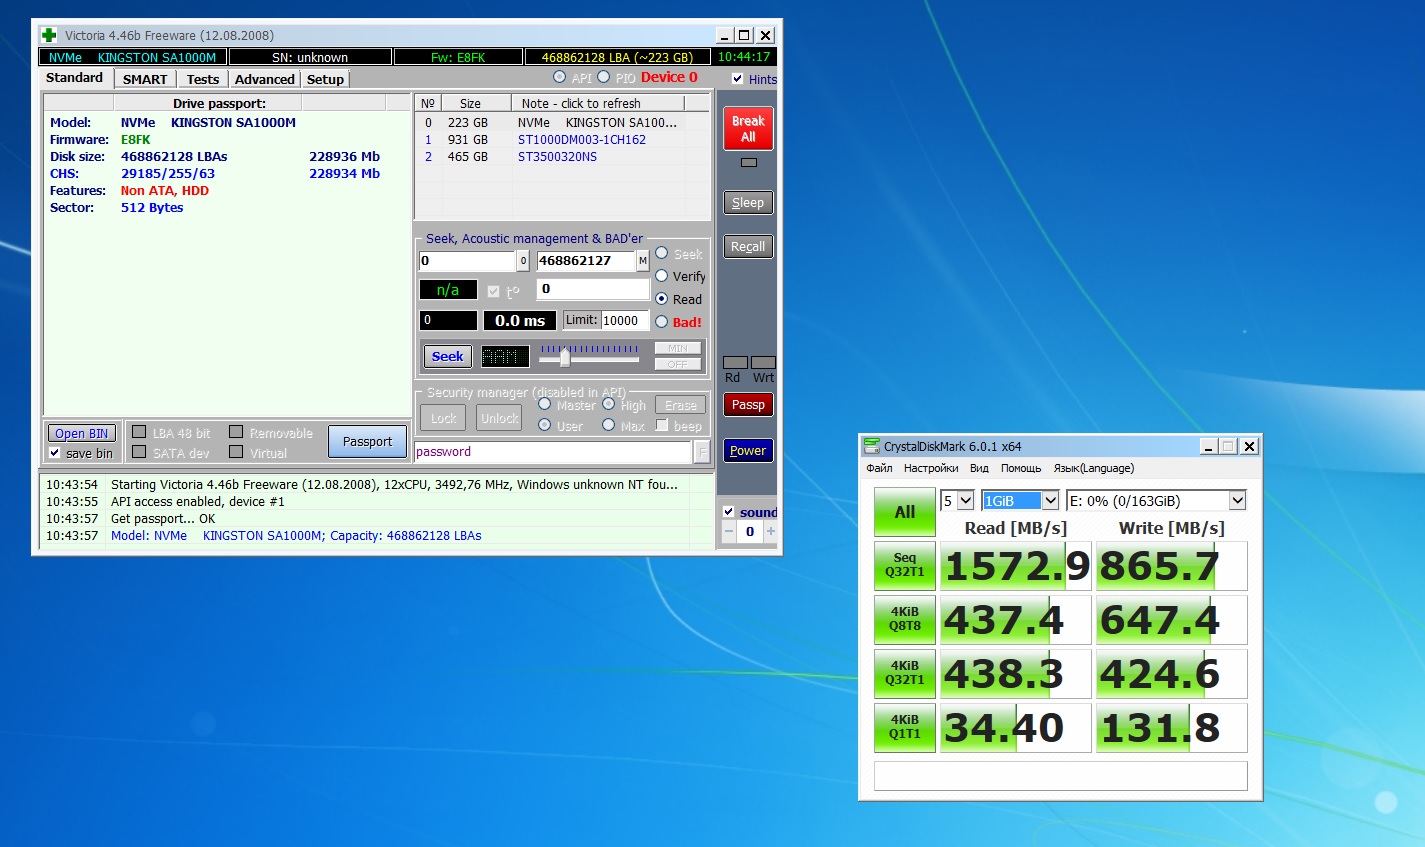The width and height of the screenshot is (1425, 847).
Task: Click the indicator box under Break All
Action: coord(749,162)
